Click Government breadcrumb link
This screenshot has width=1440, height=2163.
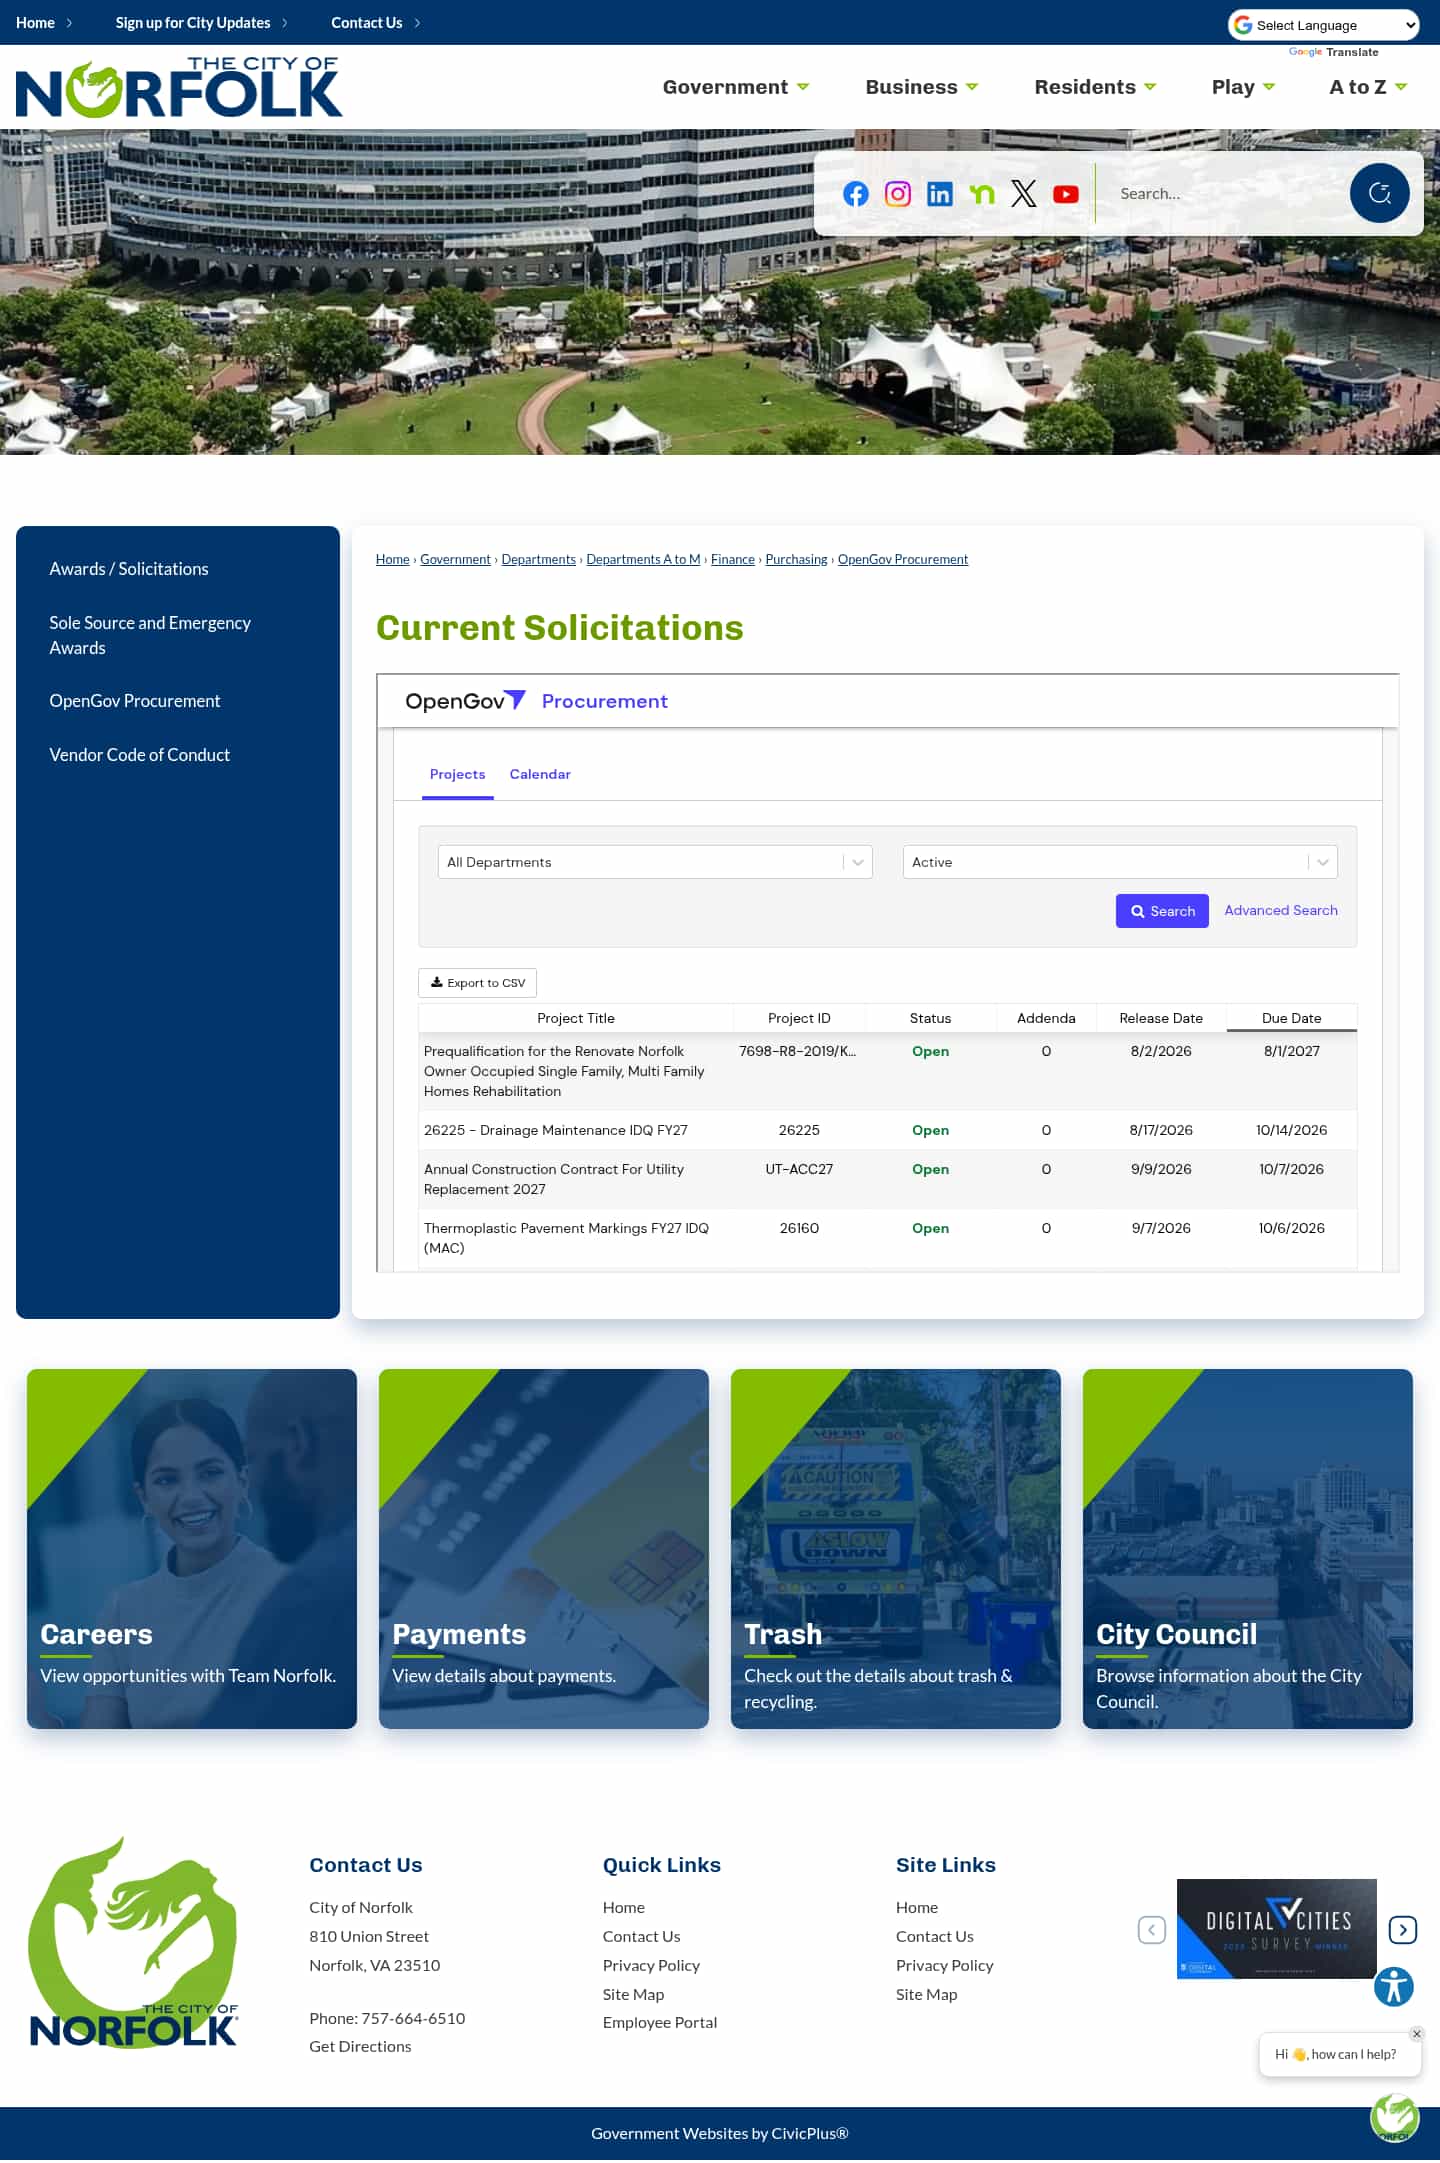tap(455, 559)
